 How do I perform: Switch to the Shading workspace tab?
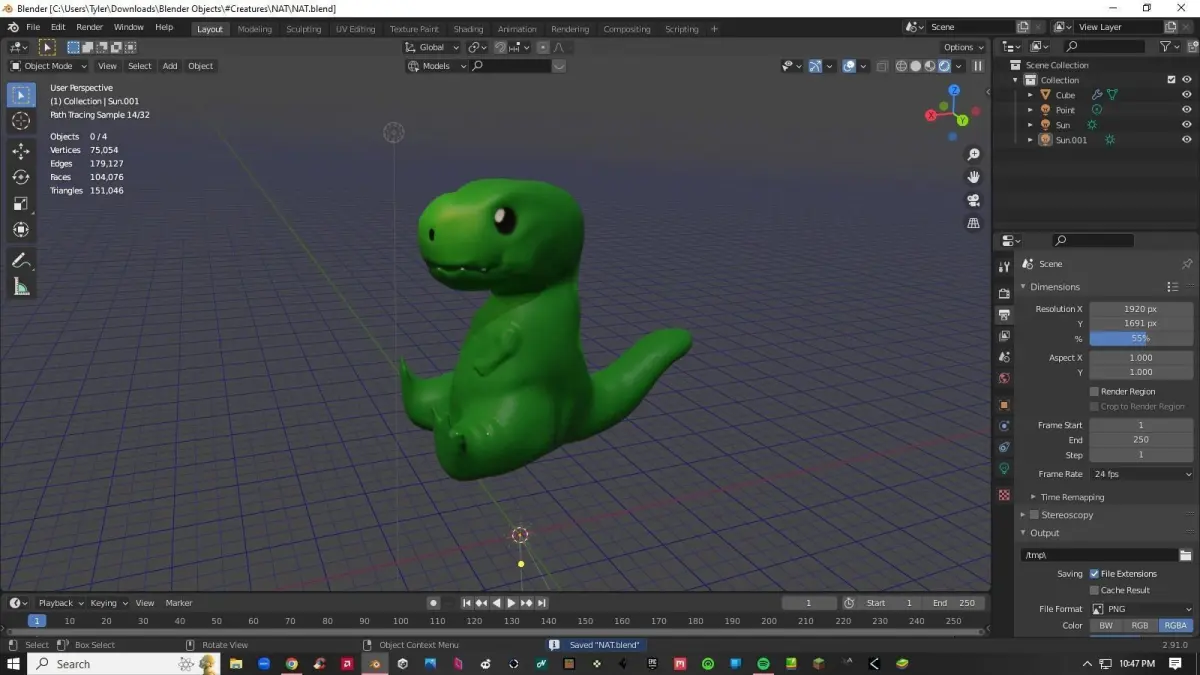pyautogui.click(x=468, y=29)
